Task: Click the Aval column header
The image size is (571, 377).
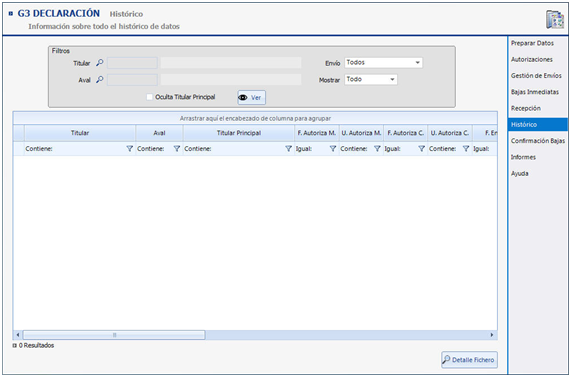Action: pos(159,133)
